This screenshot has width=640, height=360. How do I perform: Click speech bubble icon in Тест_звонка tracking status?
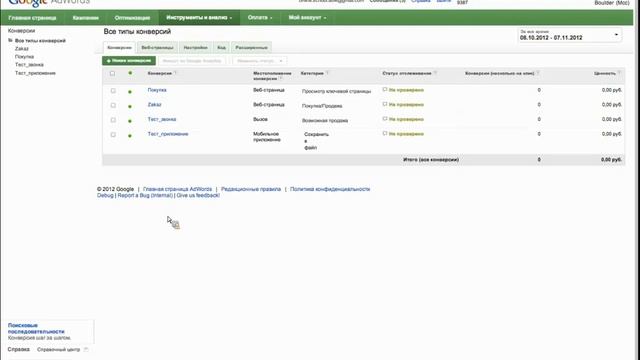pos(384,119)
